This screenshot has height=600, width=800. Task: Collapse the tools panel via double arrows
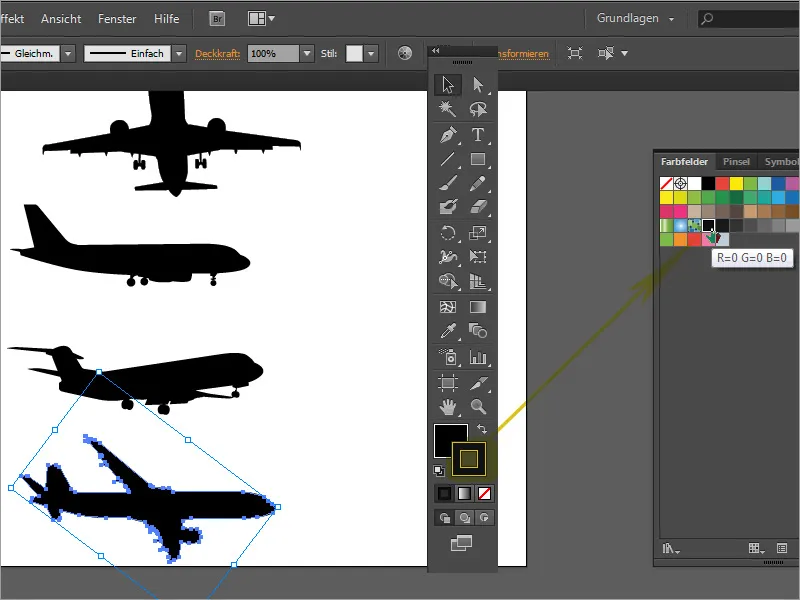tap(435, 51)
